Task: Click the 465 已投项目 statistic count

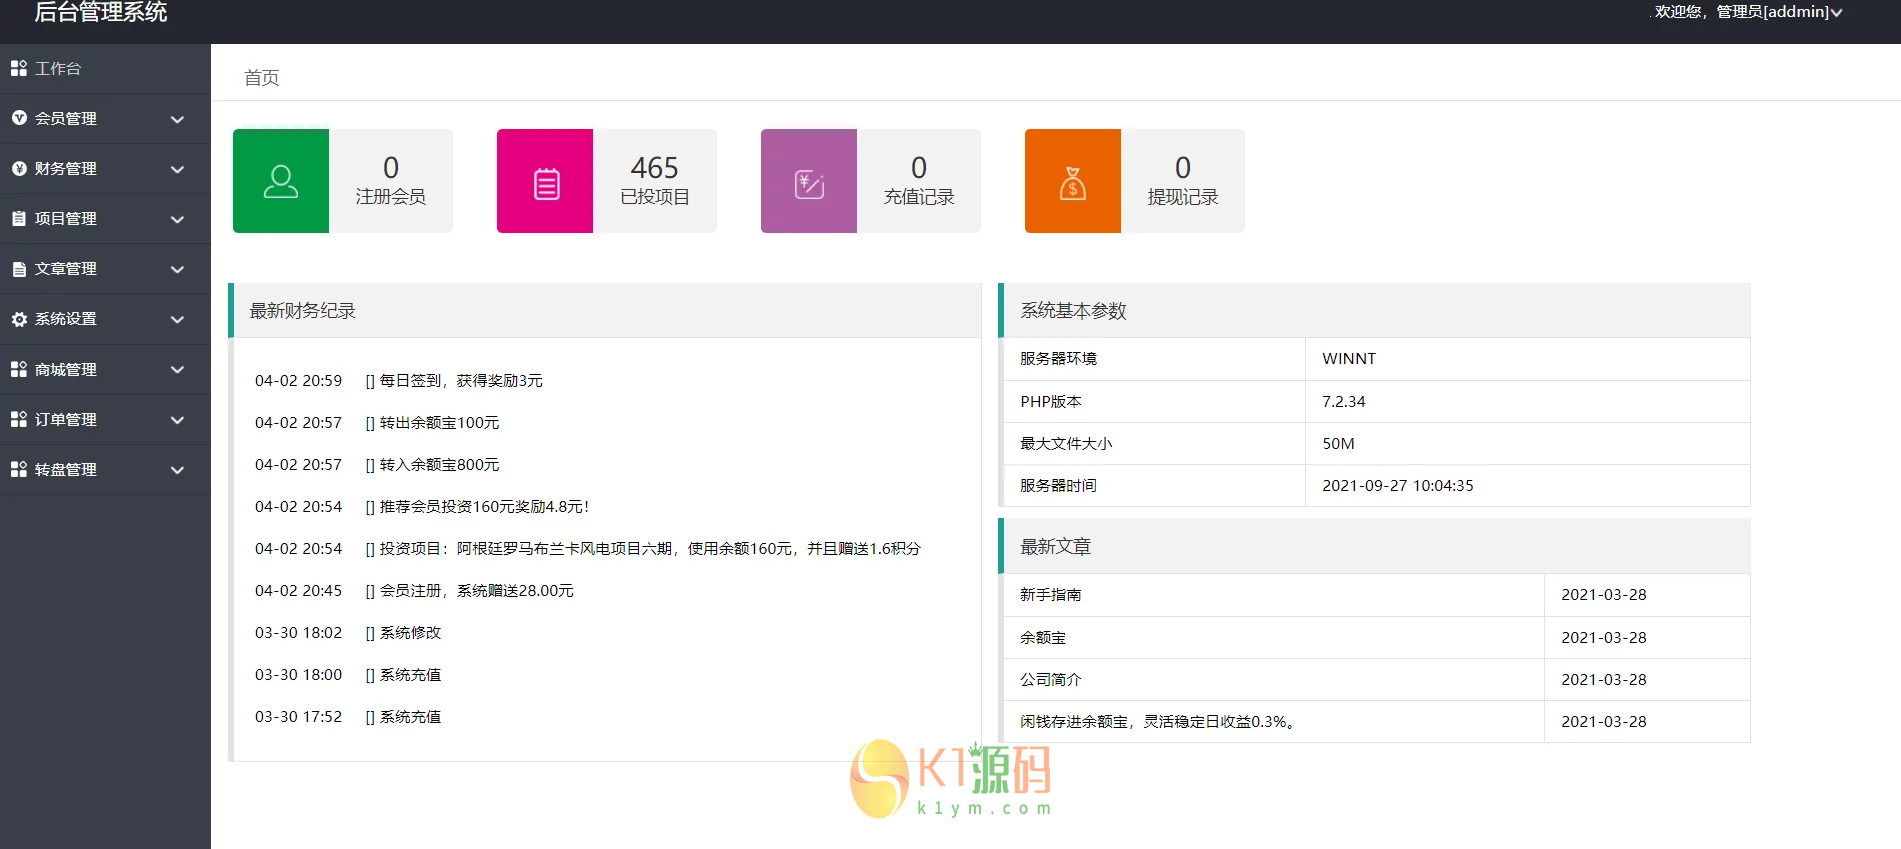Action: pyautogui.click(x=654, y=168)
